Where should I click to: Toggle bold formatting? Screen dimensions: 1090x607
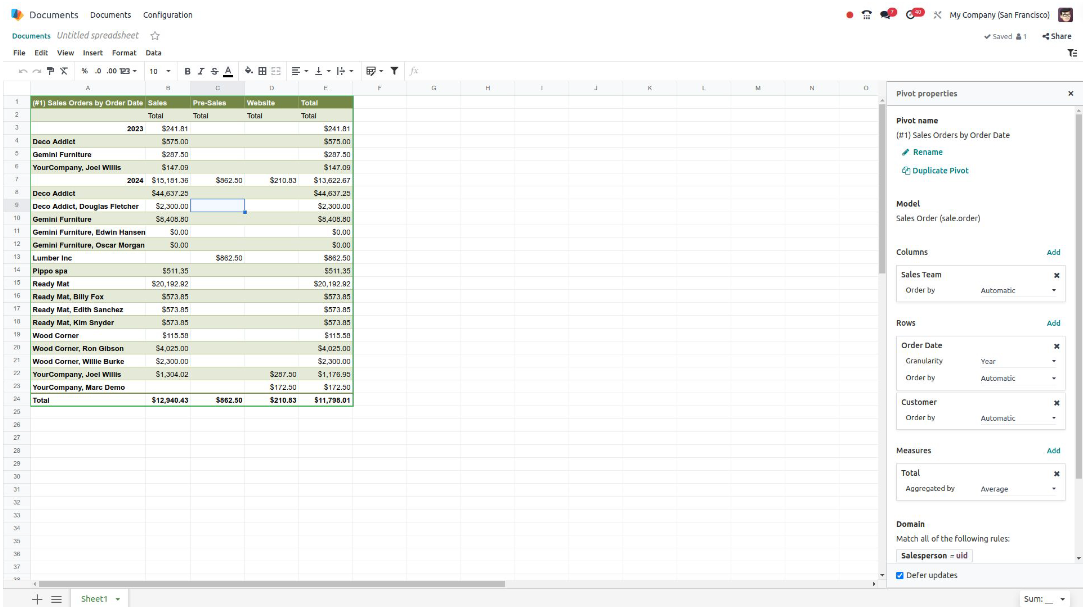(x=187, y=71)
